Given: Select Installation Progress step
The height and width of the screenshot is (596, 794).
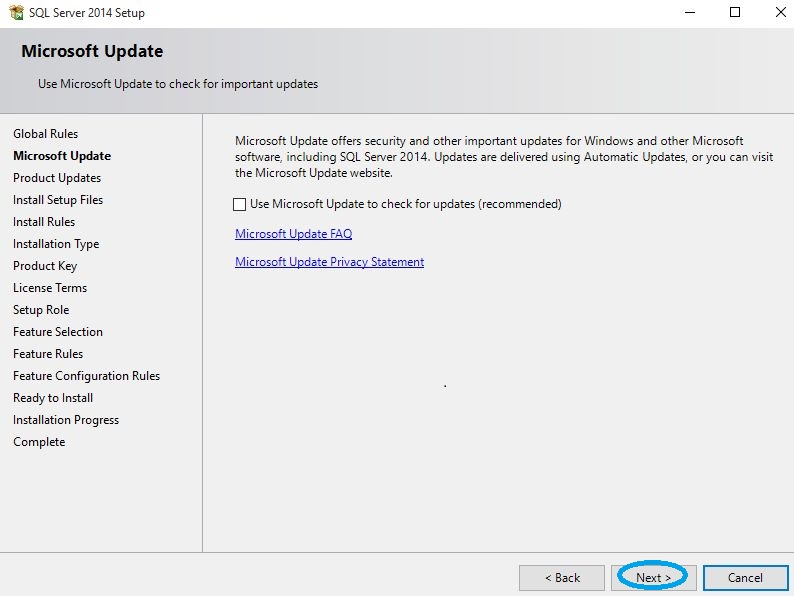Looking at the screenshot, I should [x=66, y=420].
